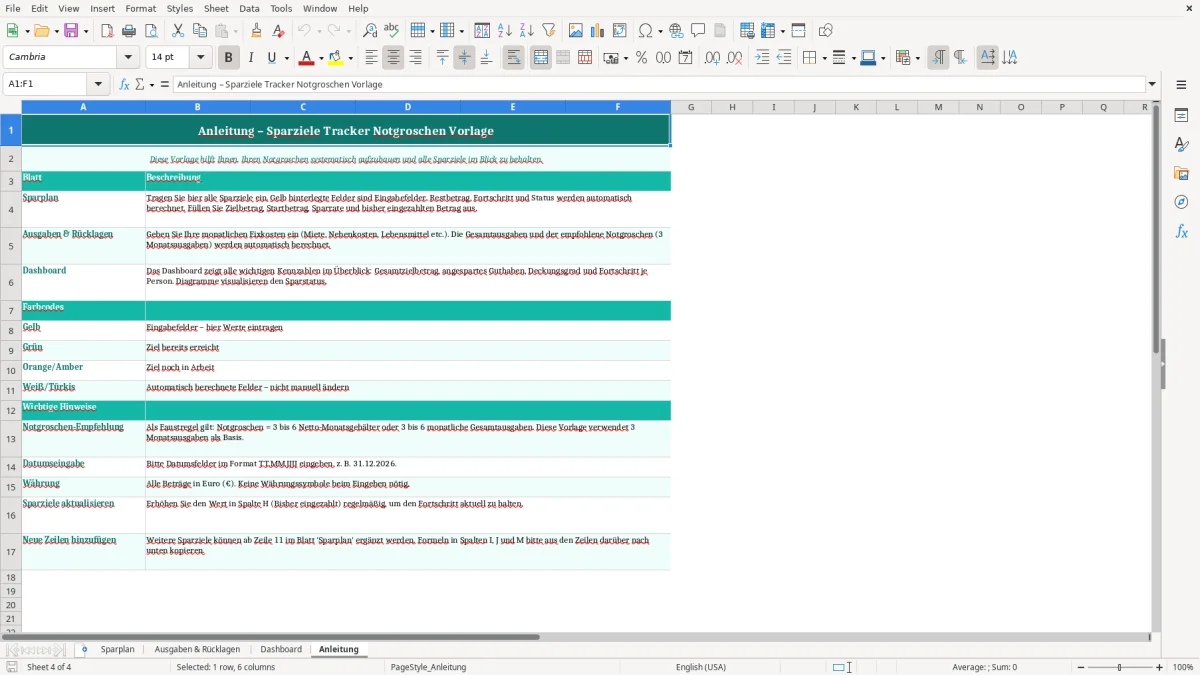
Task: Expand the formula bar
Action: click(1152, 84)
